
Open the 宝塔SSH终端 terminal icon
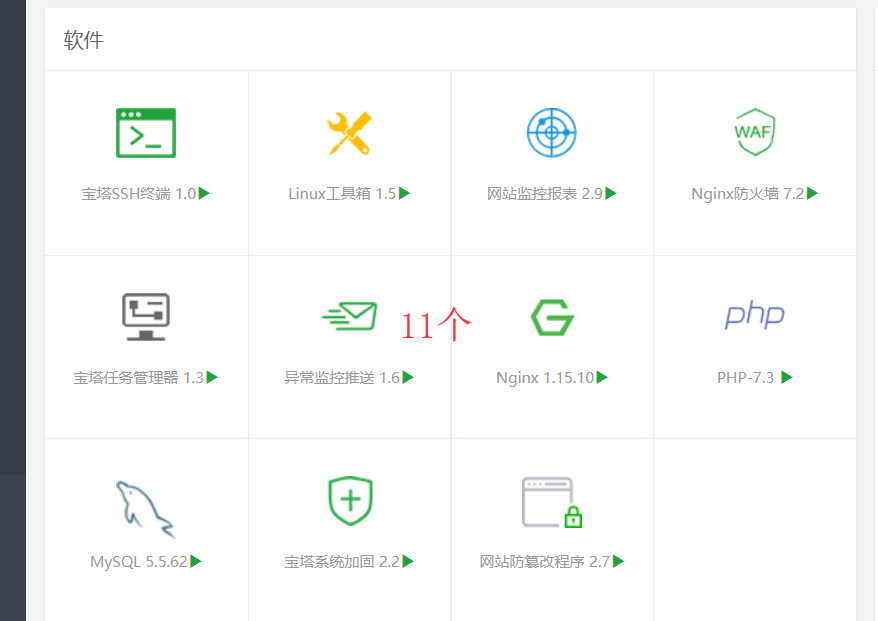pyautogui.click(x=146, y=133)
